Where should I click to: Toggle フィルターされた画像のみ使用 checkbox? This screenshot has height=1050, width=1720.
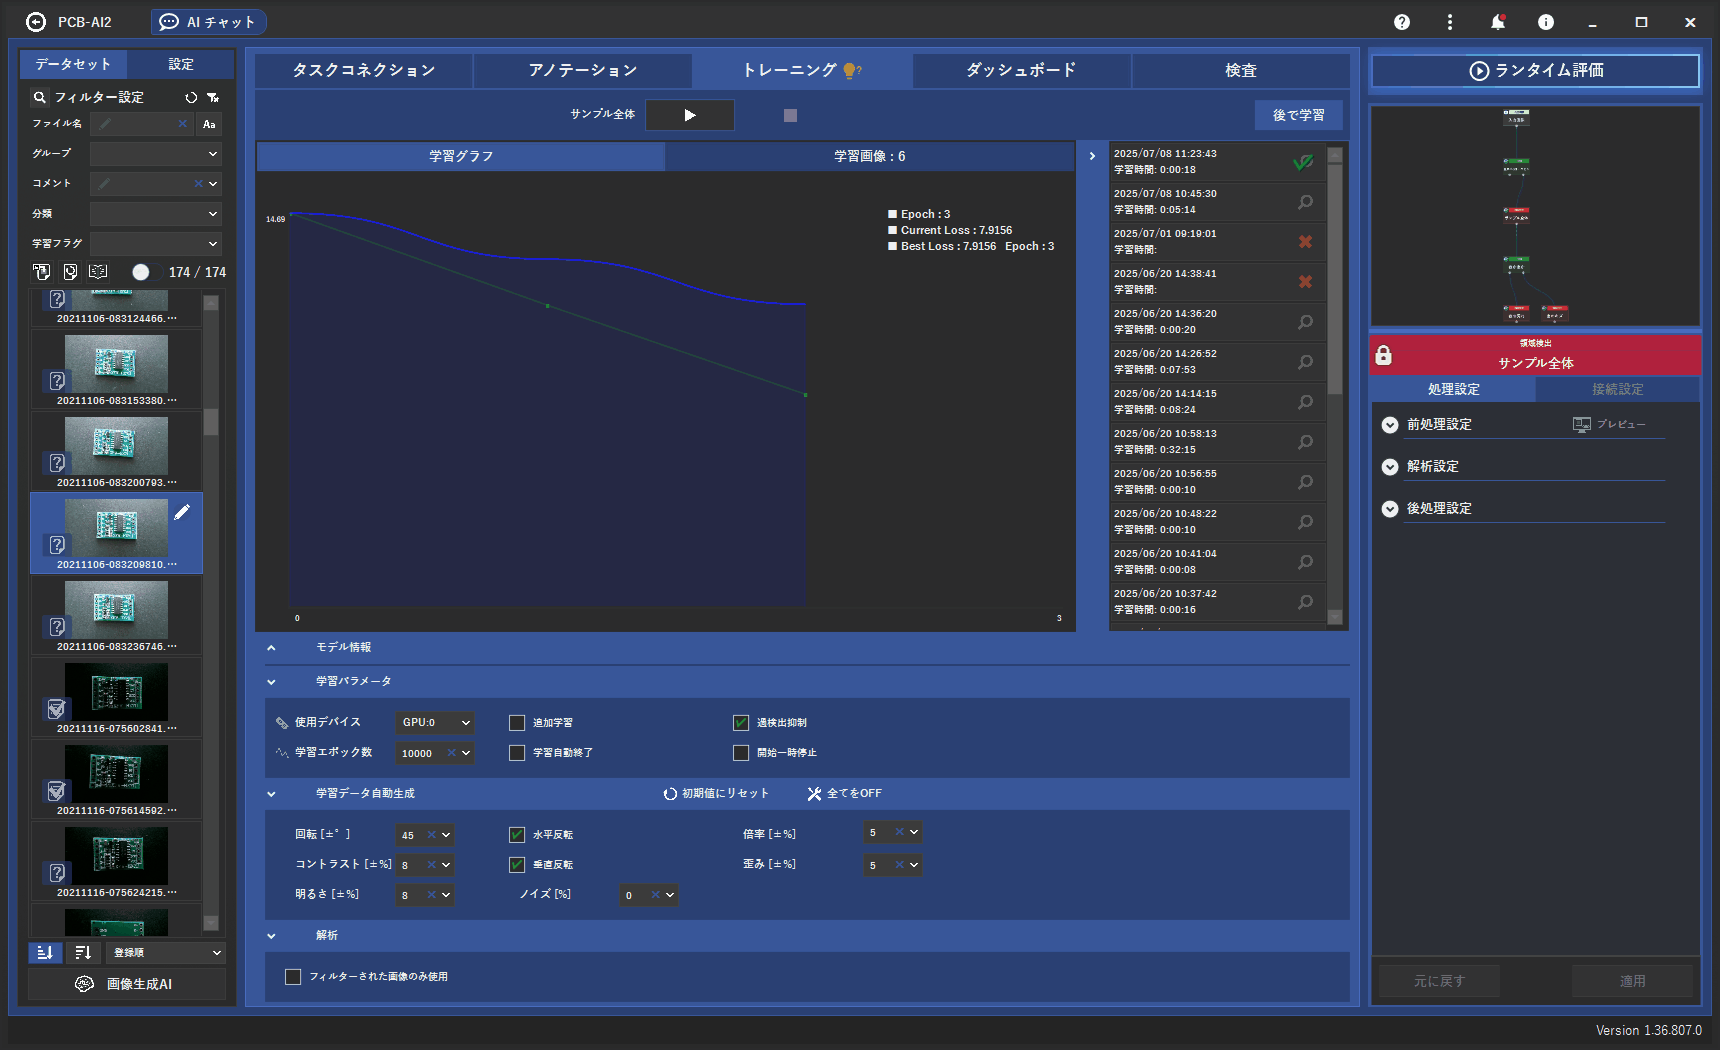(293, 977)
